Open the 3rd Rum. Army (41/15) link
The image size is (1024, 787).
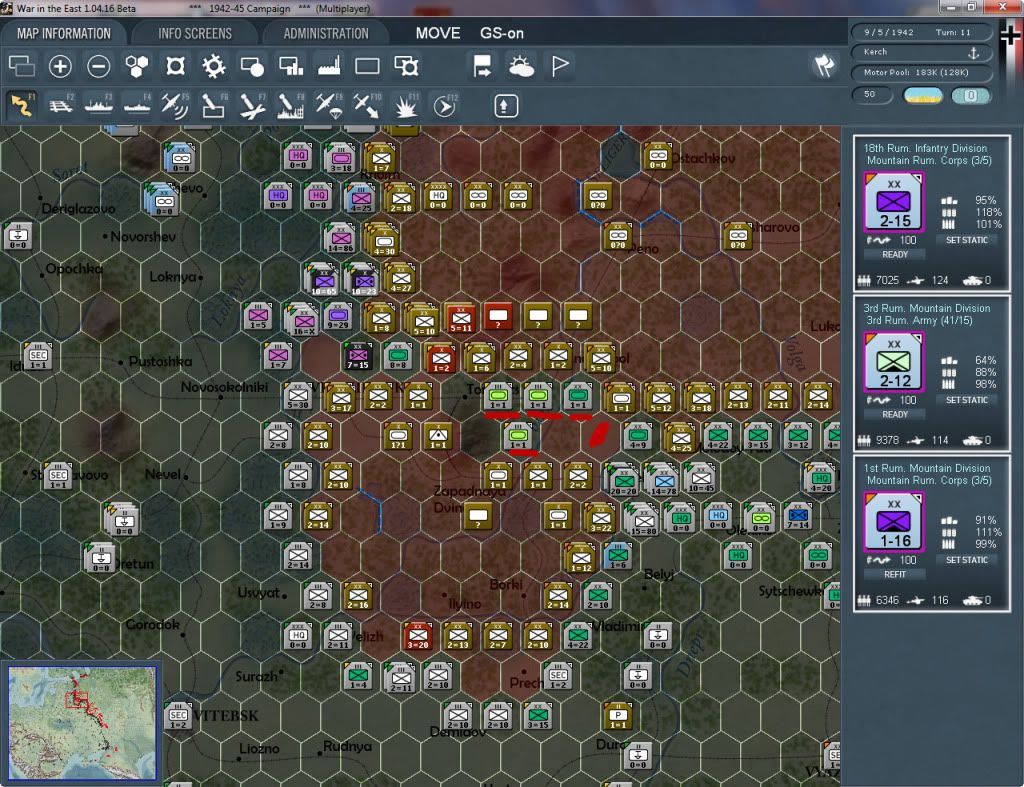pos(919,321)
